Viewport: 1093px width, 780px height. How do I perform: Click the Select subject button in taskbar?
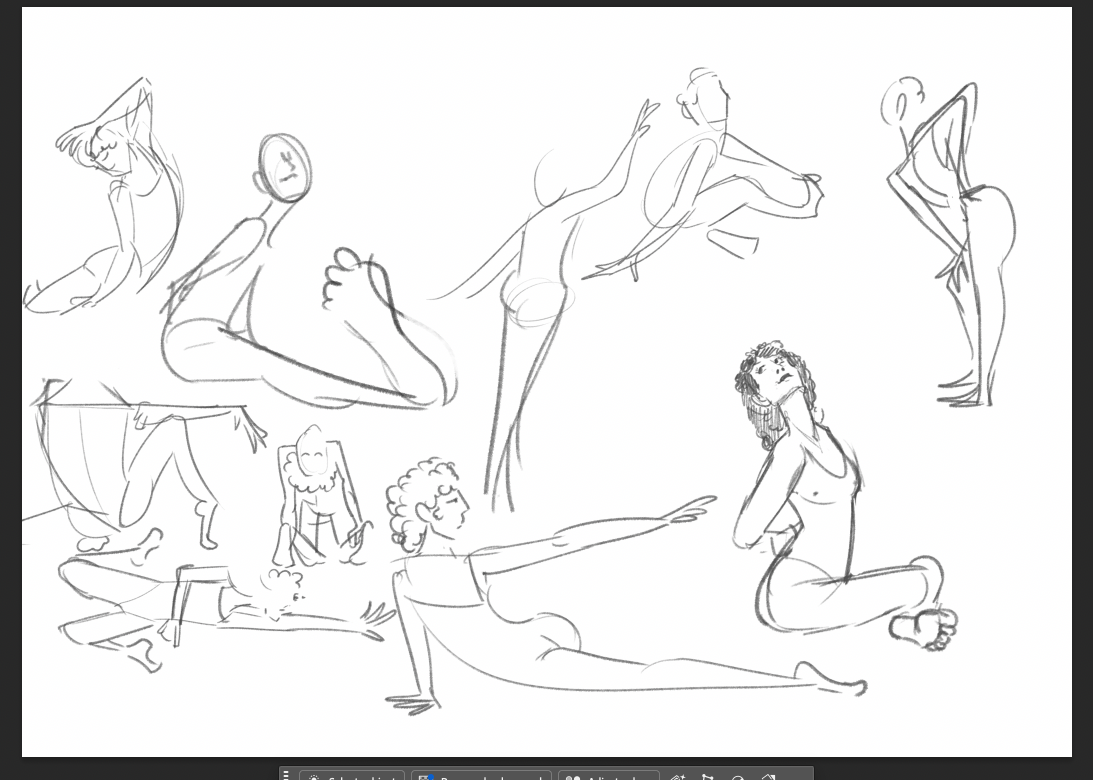(352, 776)
